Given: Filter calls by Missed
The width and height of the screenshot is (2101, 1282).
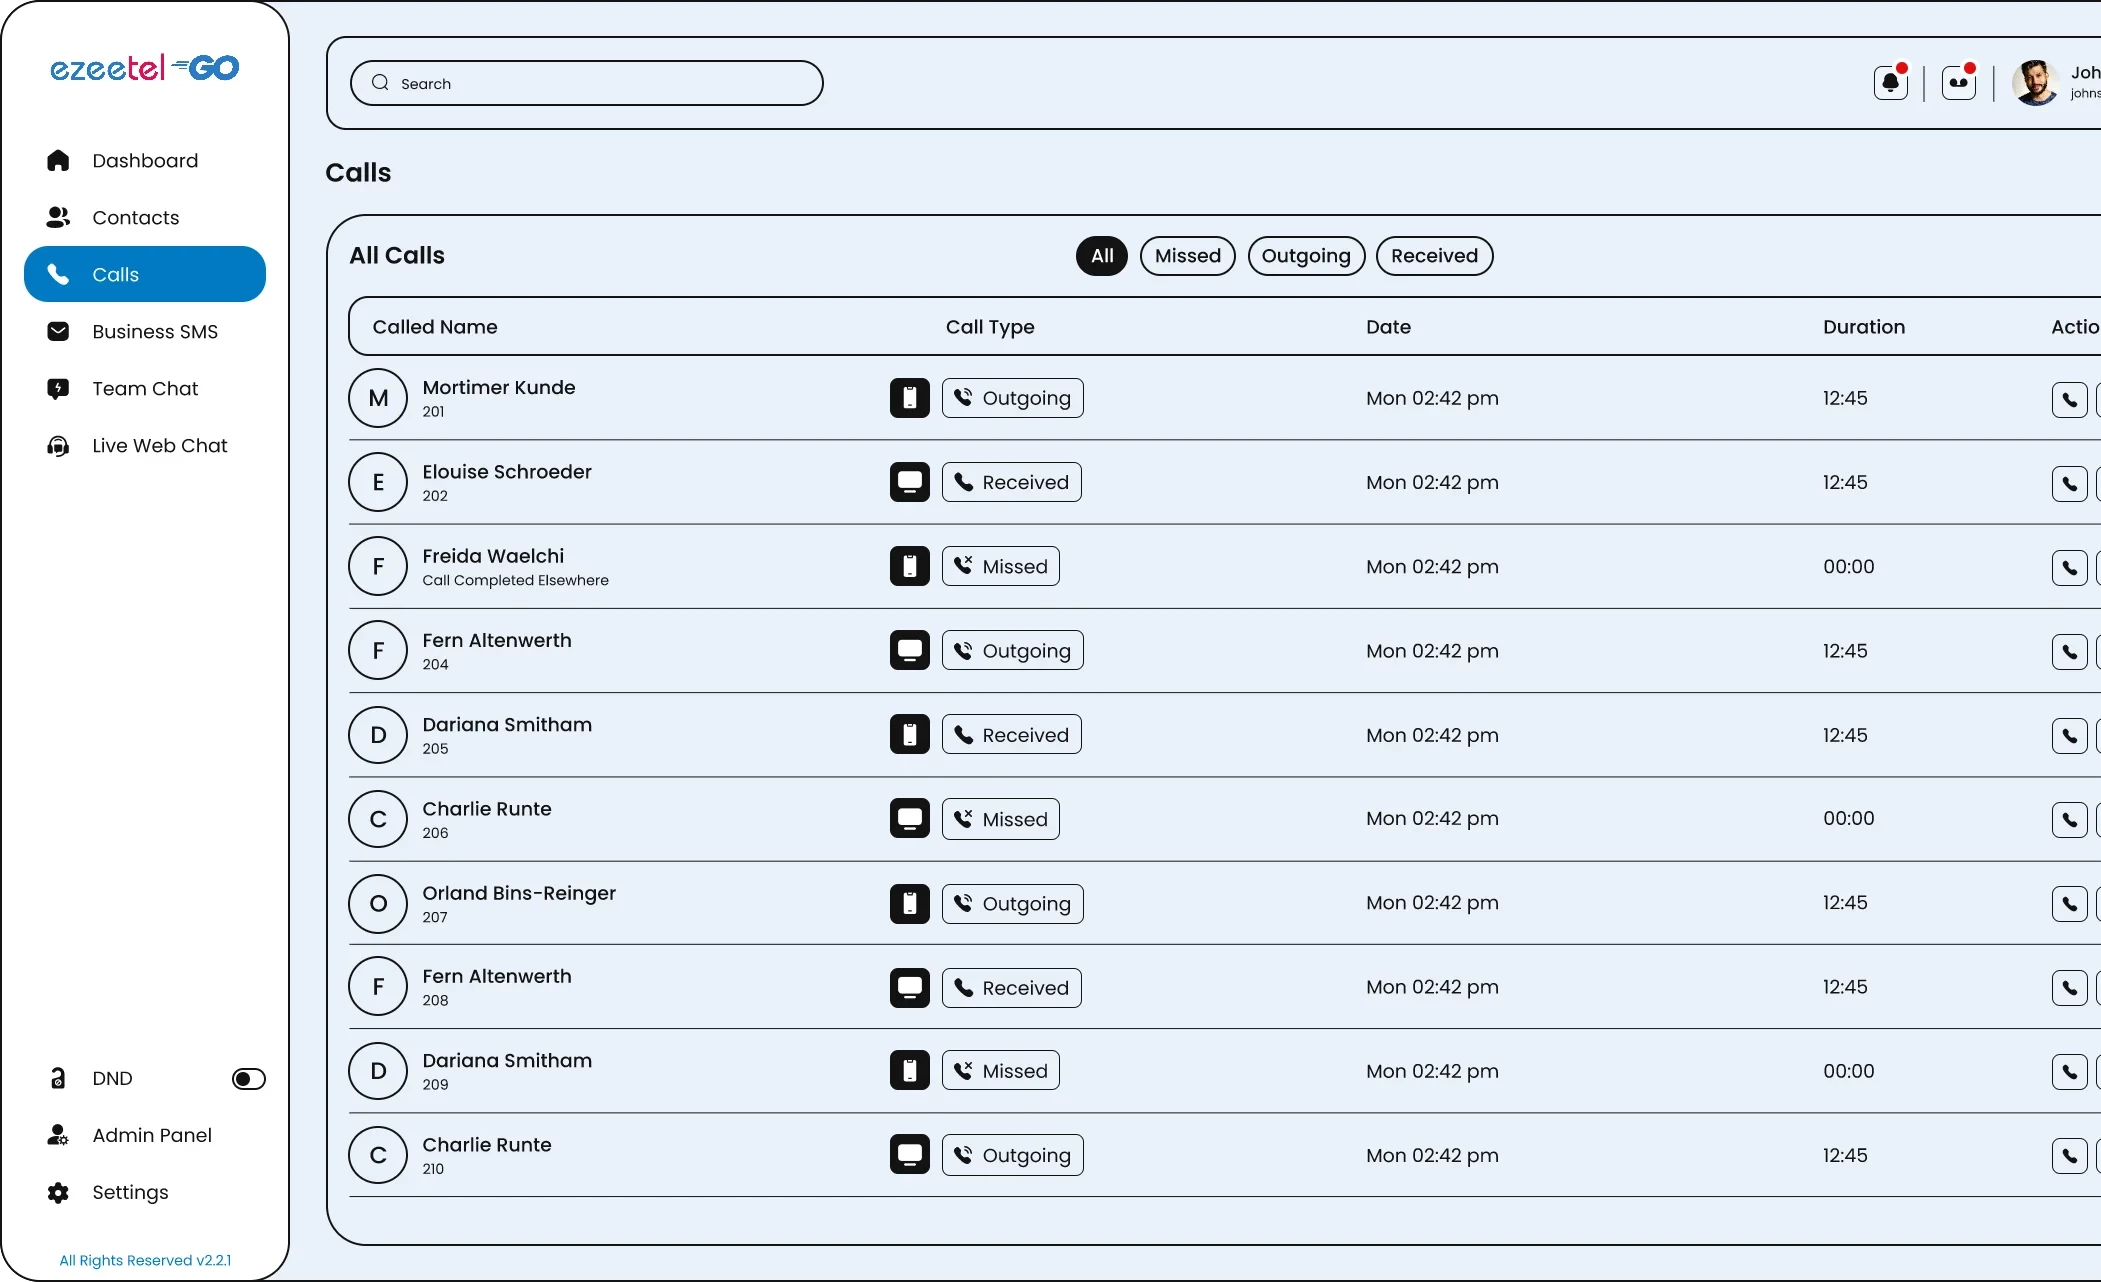Looking at the screenshot, I should point(1187,256).
